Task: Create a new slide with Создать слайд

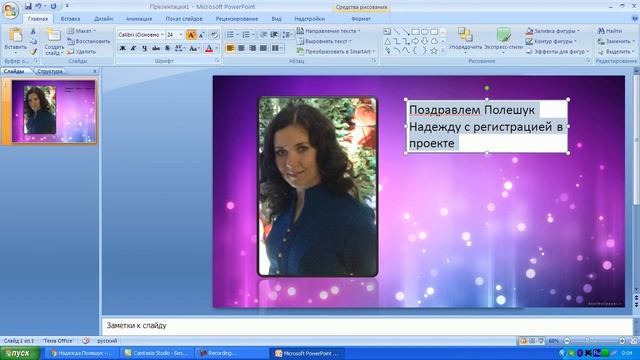Action: click(54, 42)
